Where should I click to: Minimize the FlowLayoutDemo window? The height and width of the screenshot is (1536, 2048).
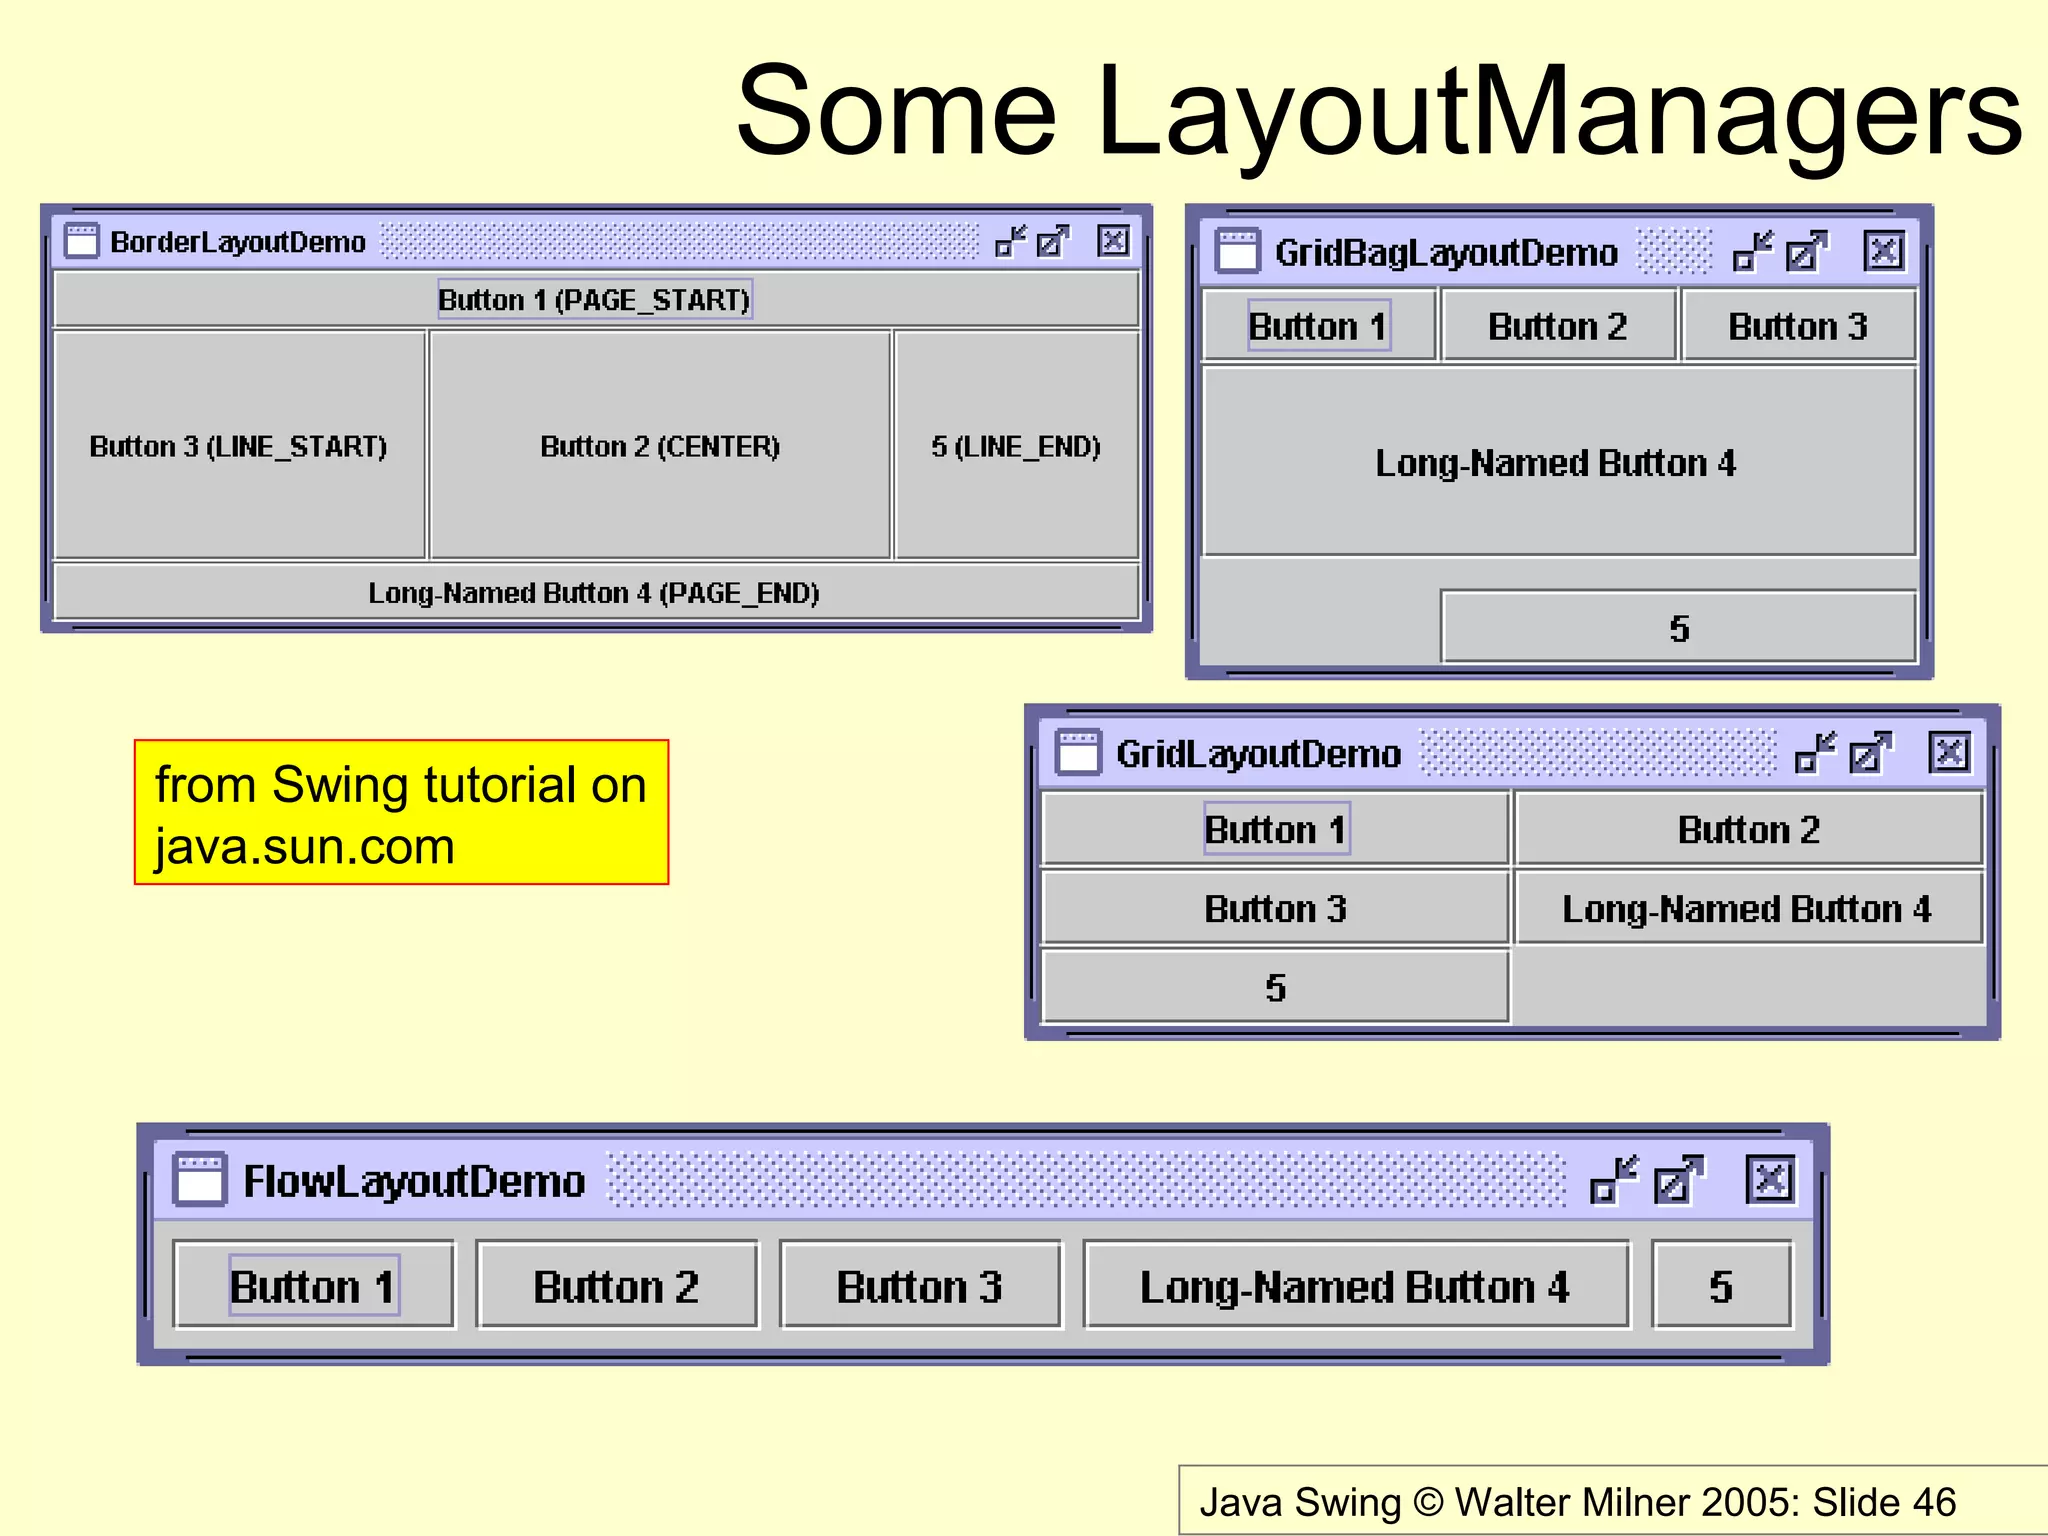[x=1614, y=1179]
